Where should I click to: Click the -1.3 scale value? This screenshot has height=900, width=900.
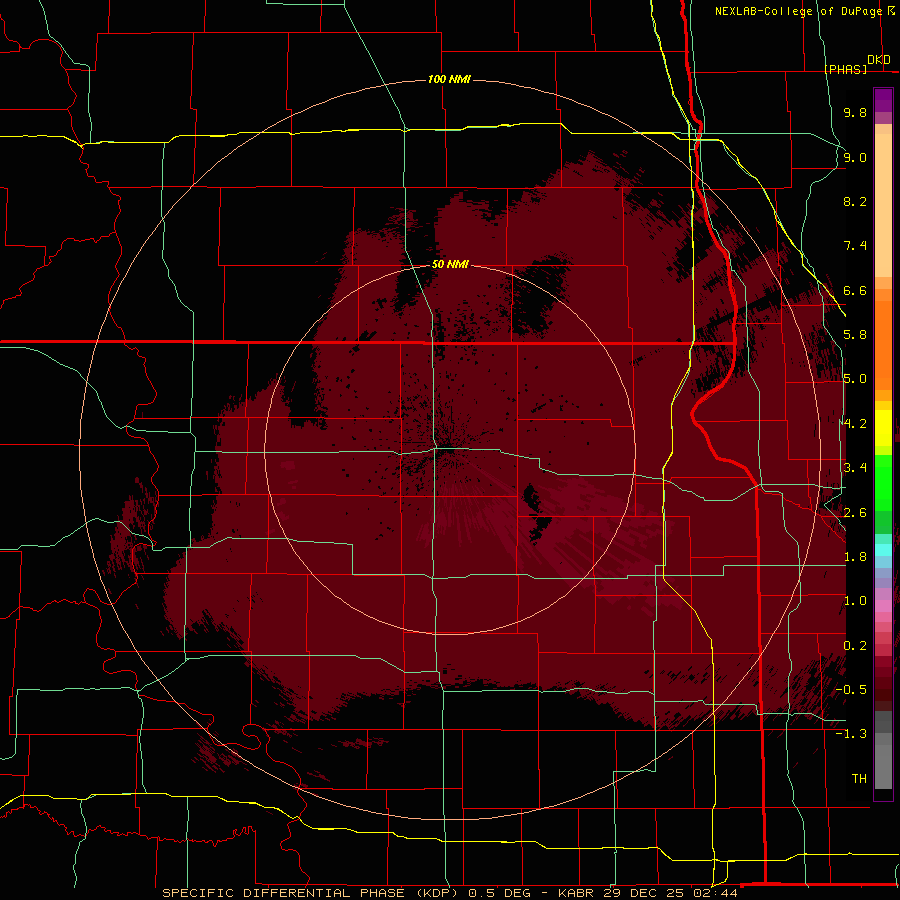(x=851, y=734)
